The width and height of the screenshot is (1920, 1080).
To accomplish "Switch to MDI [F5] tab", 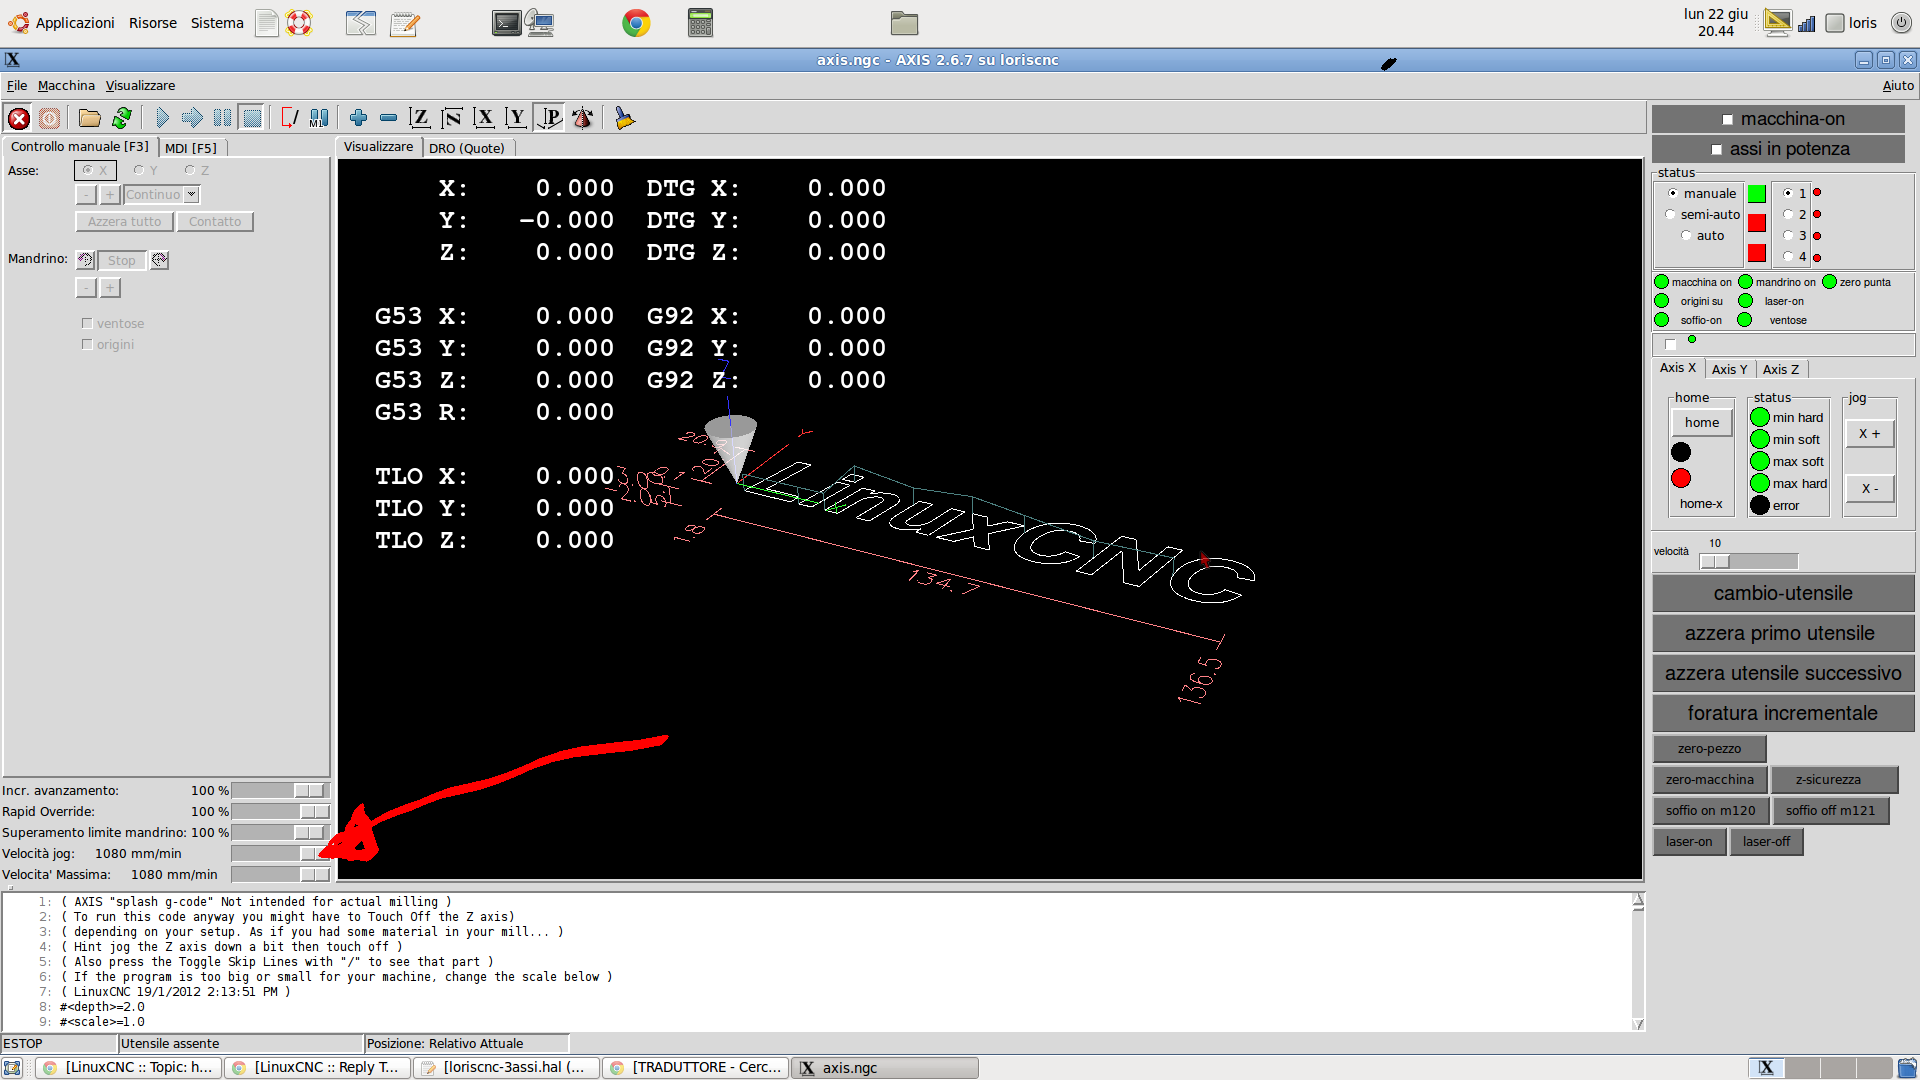I will point(191,148).
